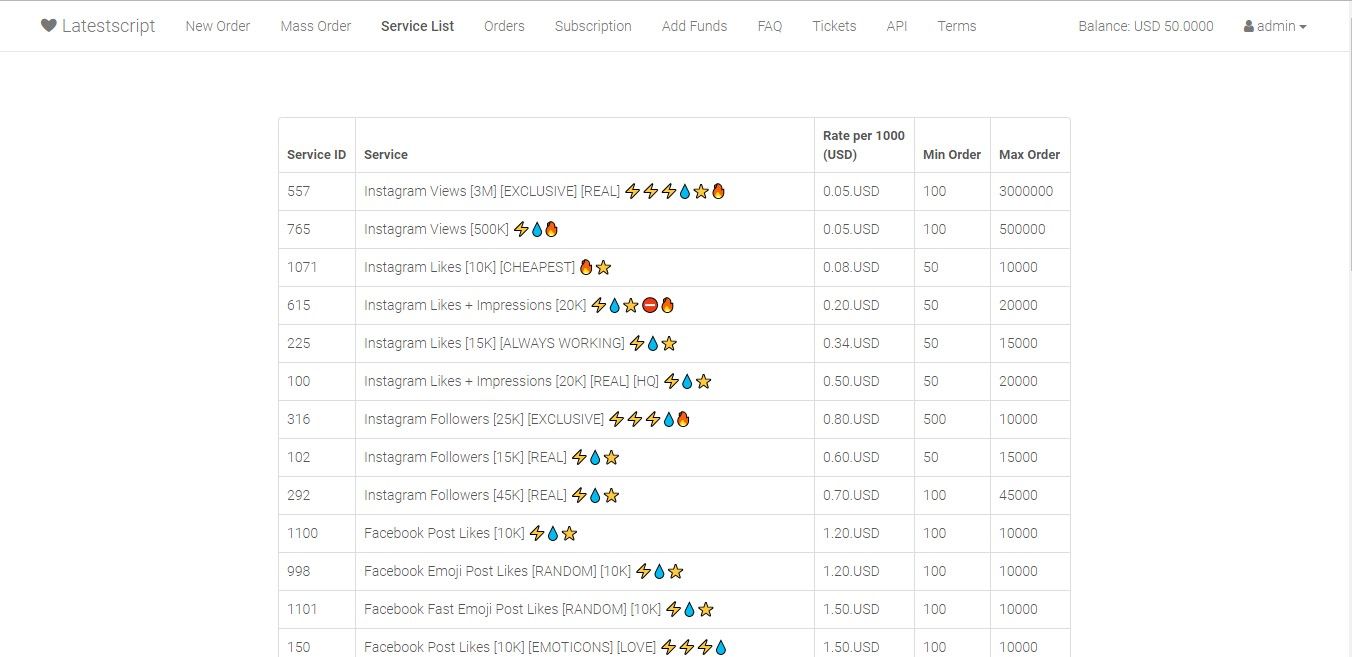Click lightning icon in Instagram Followers [45K] row
The width and height of the screenshot is (1352, 657).
click(579, 495)
